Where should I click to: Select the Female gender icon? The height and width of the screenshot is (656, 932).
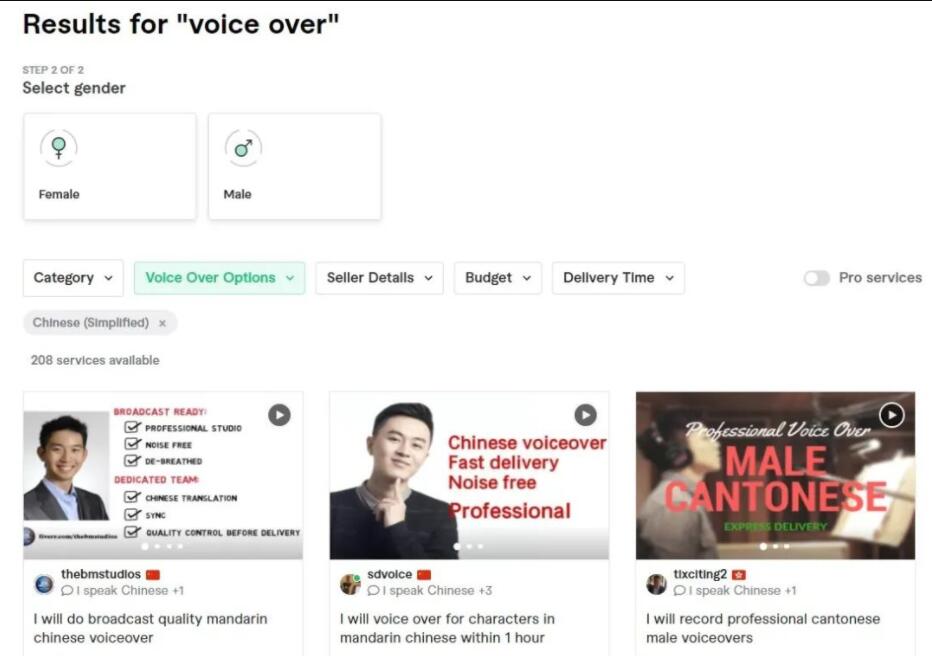(58, 148)
